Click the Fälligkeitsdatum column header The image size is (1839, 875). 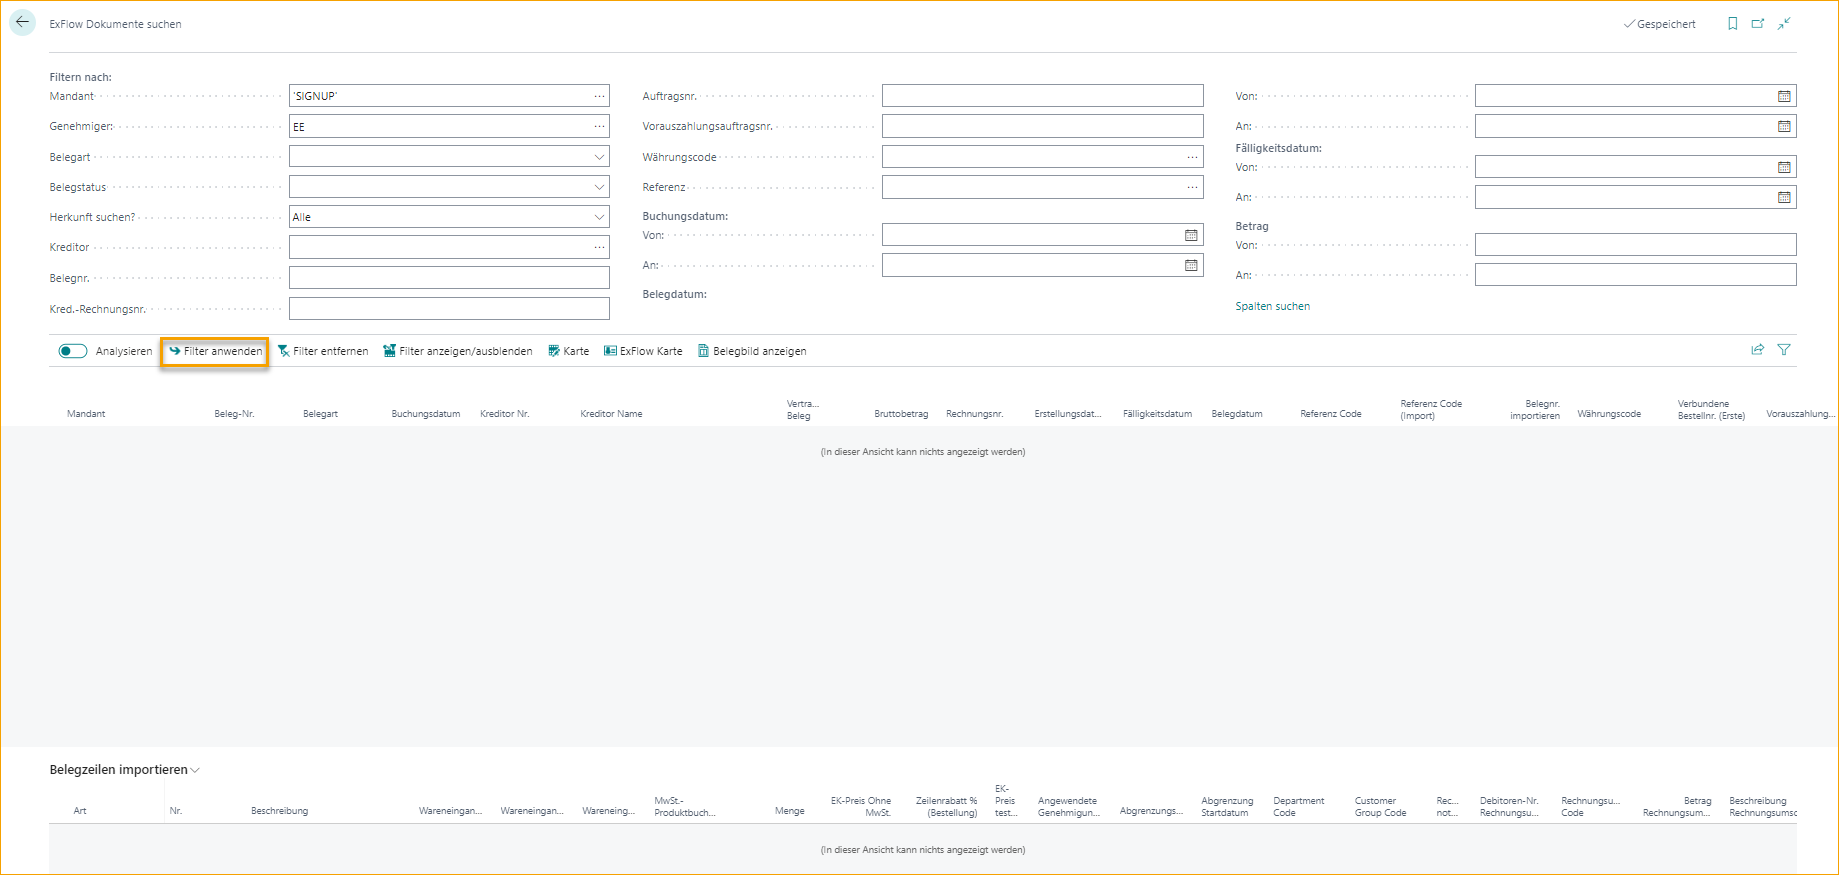(x=1157, y=414)
